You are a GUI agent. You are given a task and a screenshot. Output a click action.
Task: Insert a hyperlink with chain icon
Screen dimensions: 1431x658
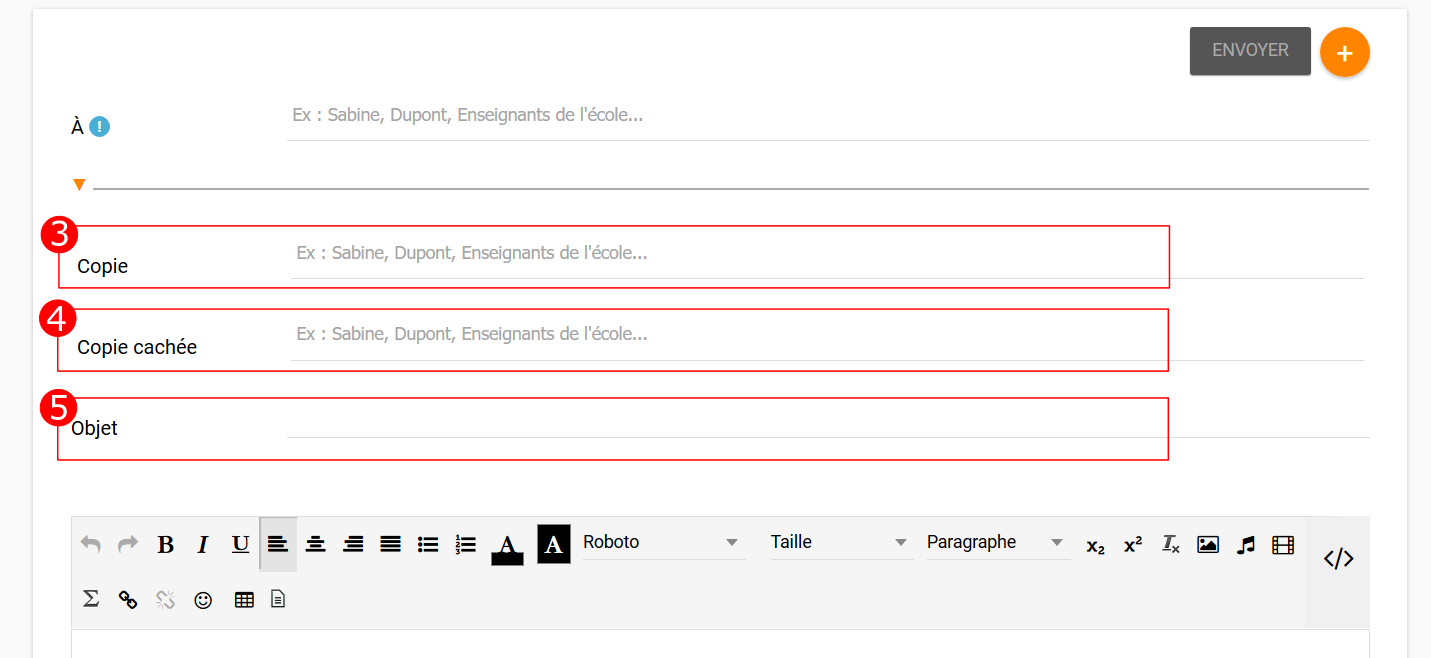[128, 600]
